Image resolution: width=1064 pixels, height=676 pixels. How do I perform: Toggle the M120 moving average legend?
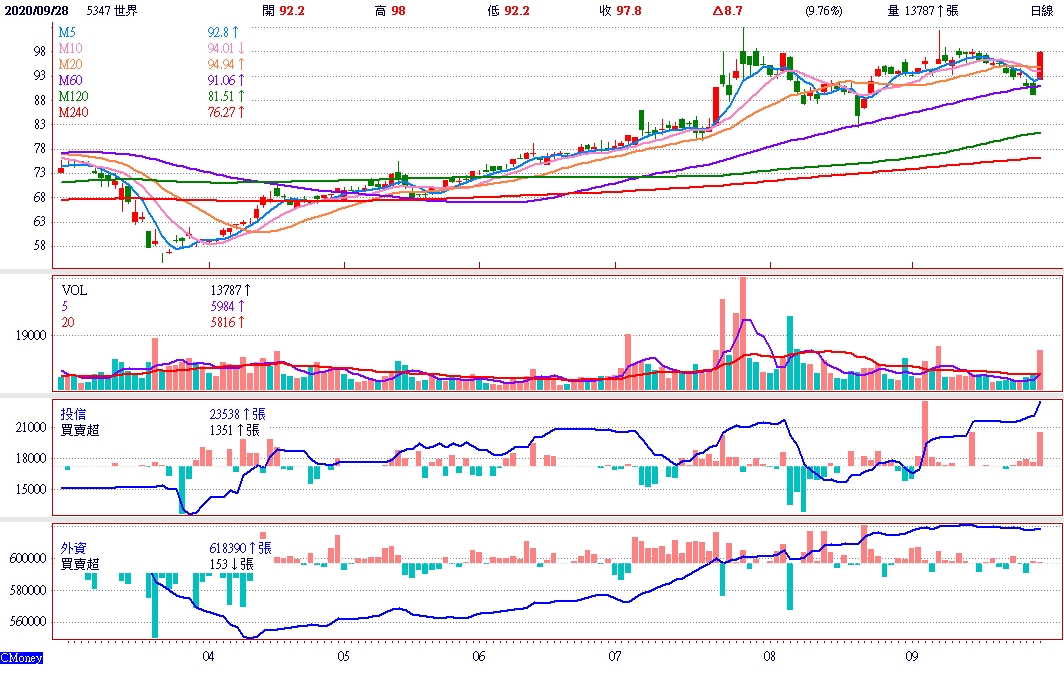74,96
